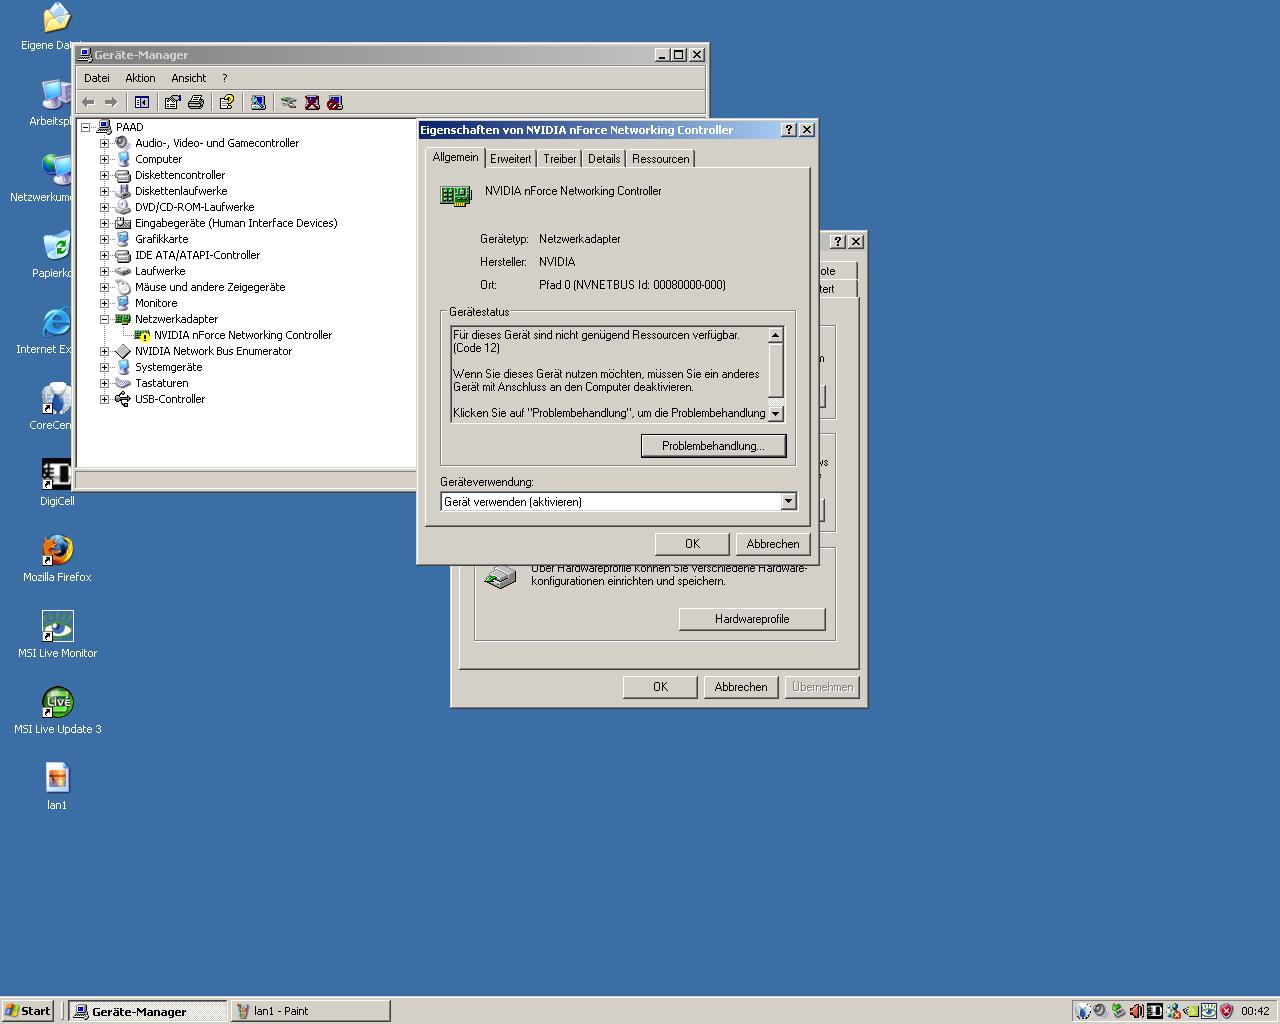Click the update driver toolbar icon

coord(289,102)
